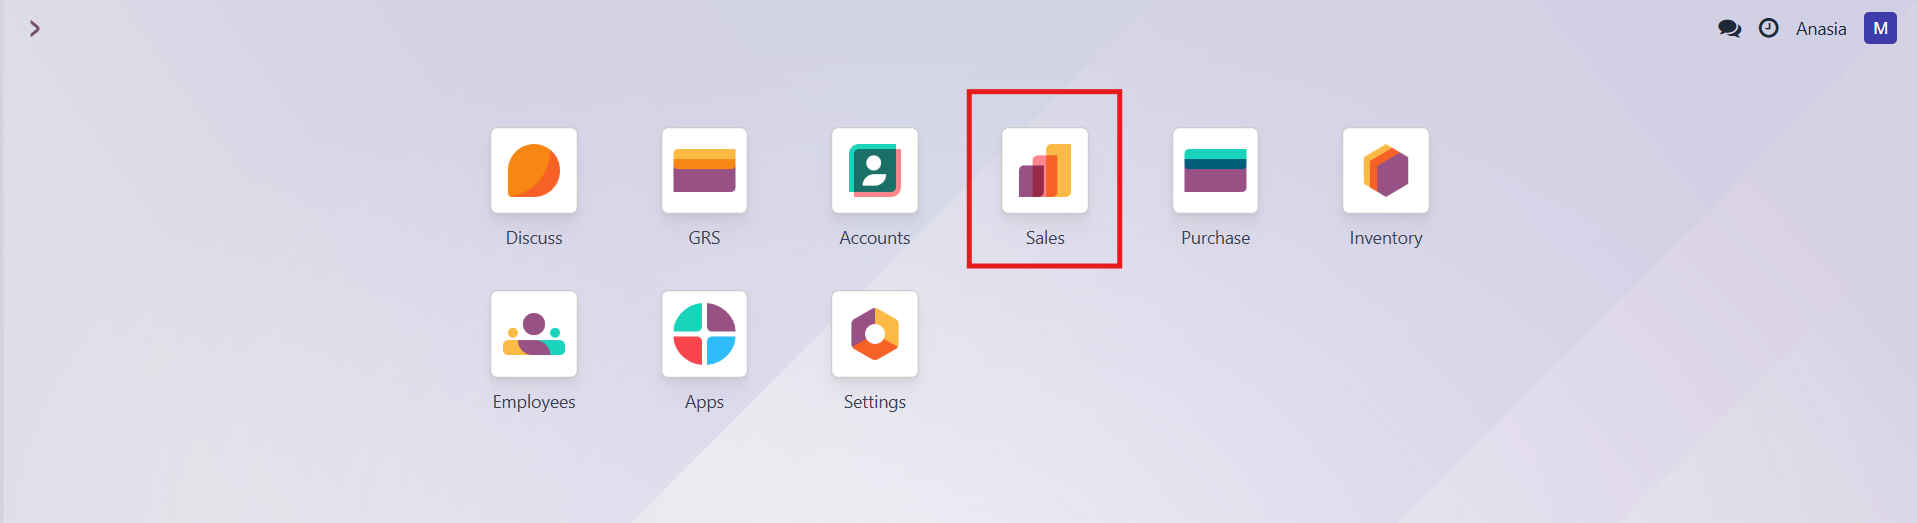Viewport: 1917px width, 523px height.
Task: Click the Settings text label
Action: (874, 402)
